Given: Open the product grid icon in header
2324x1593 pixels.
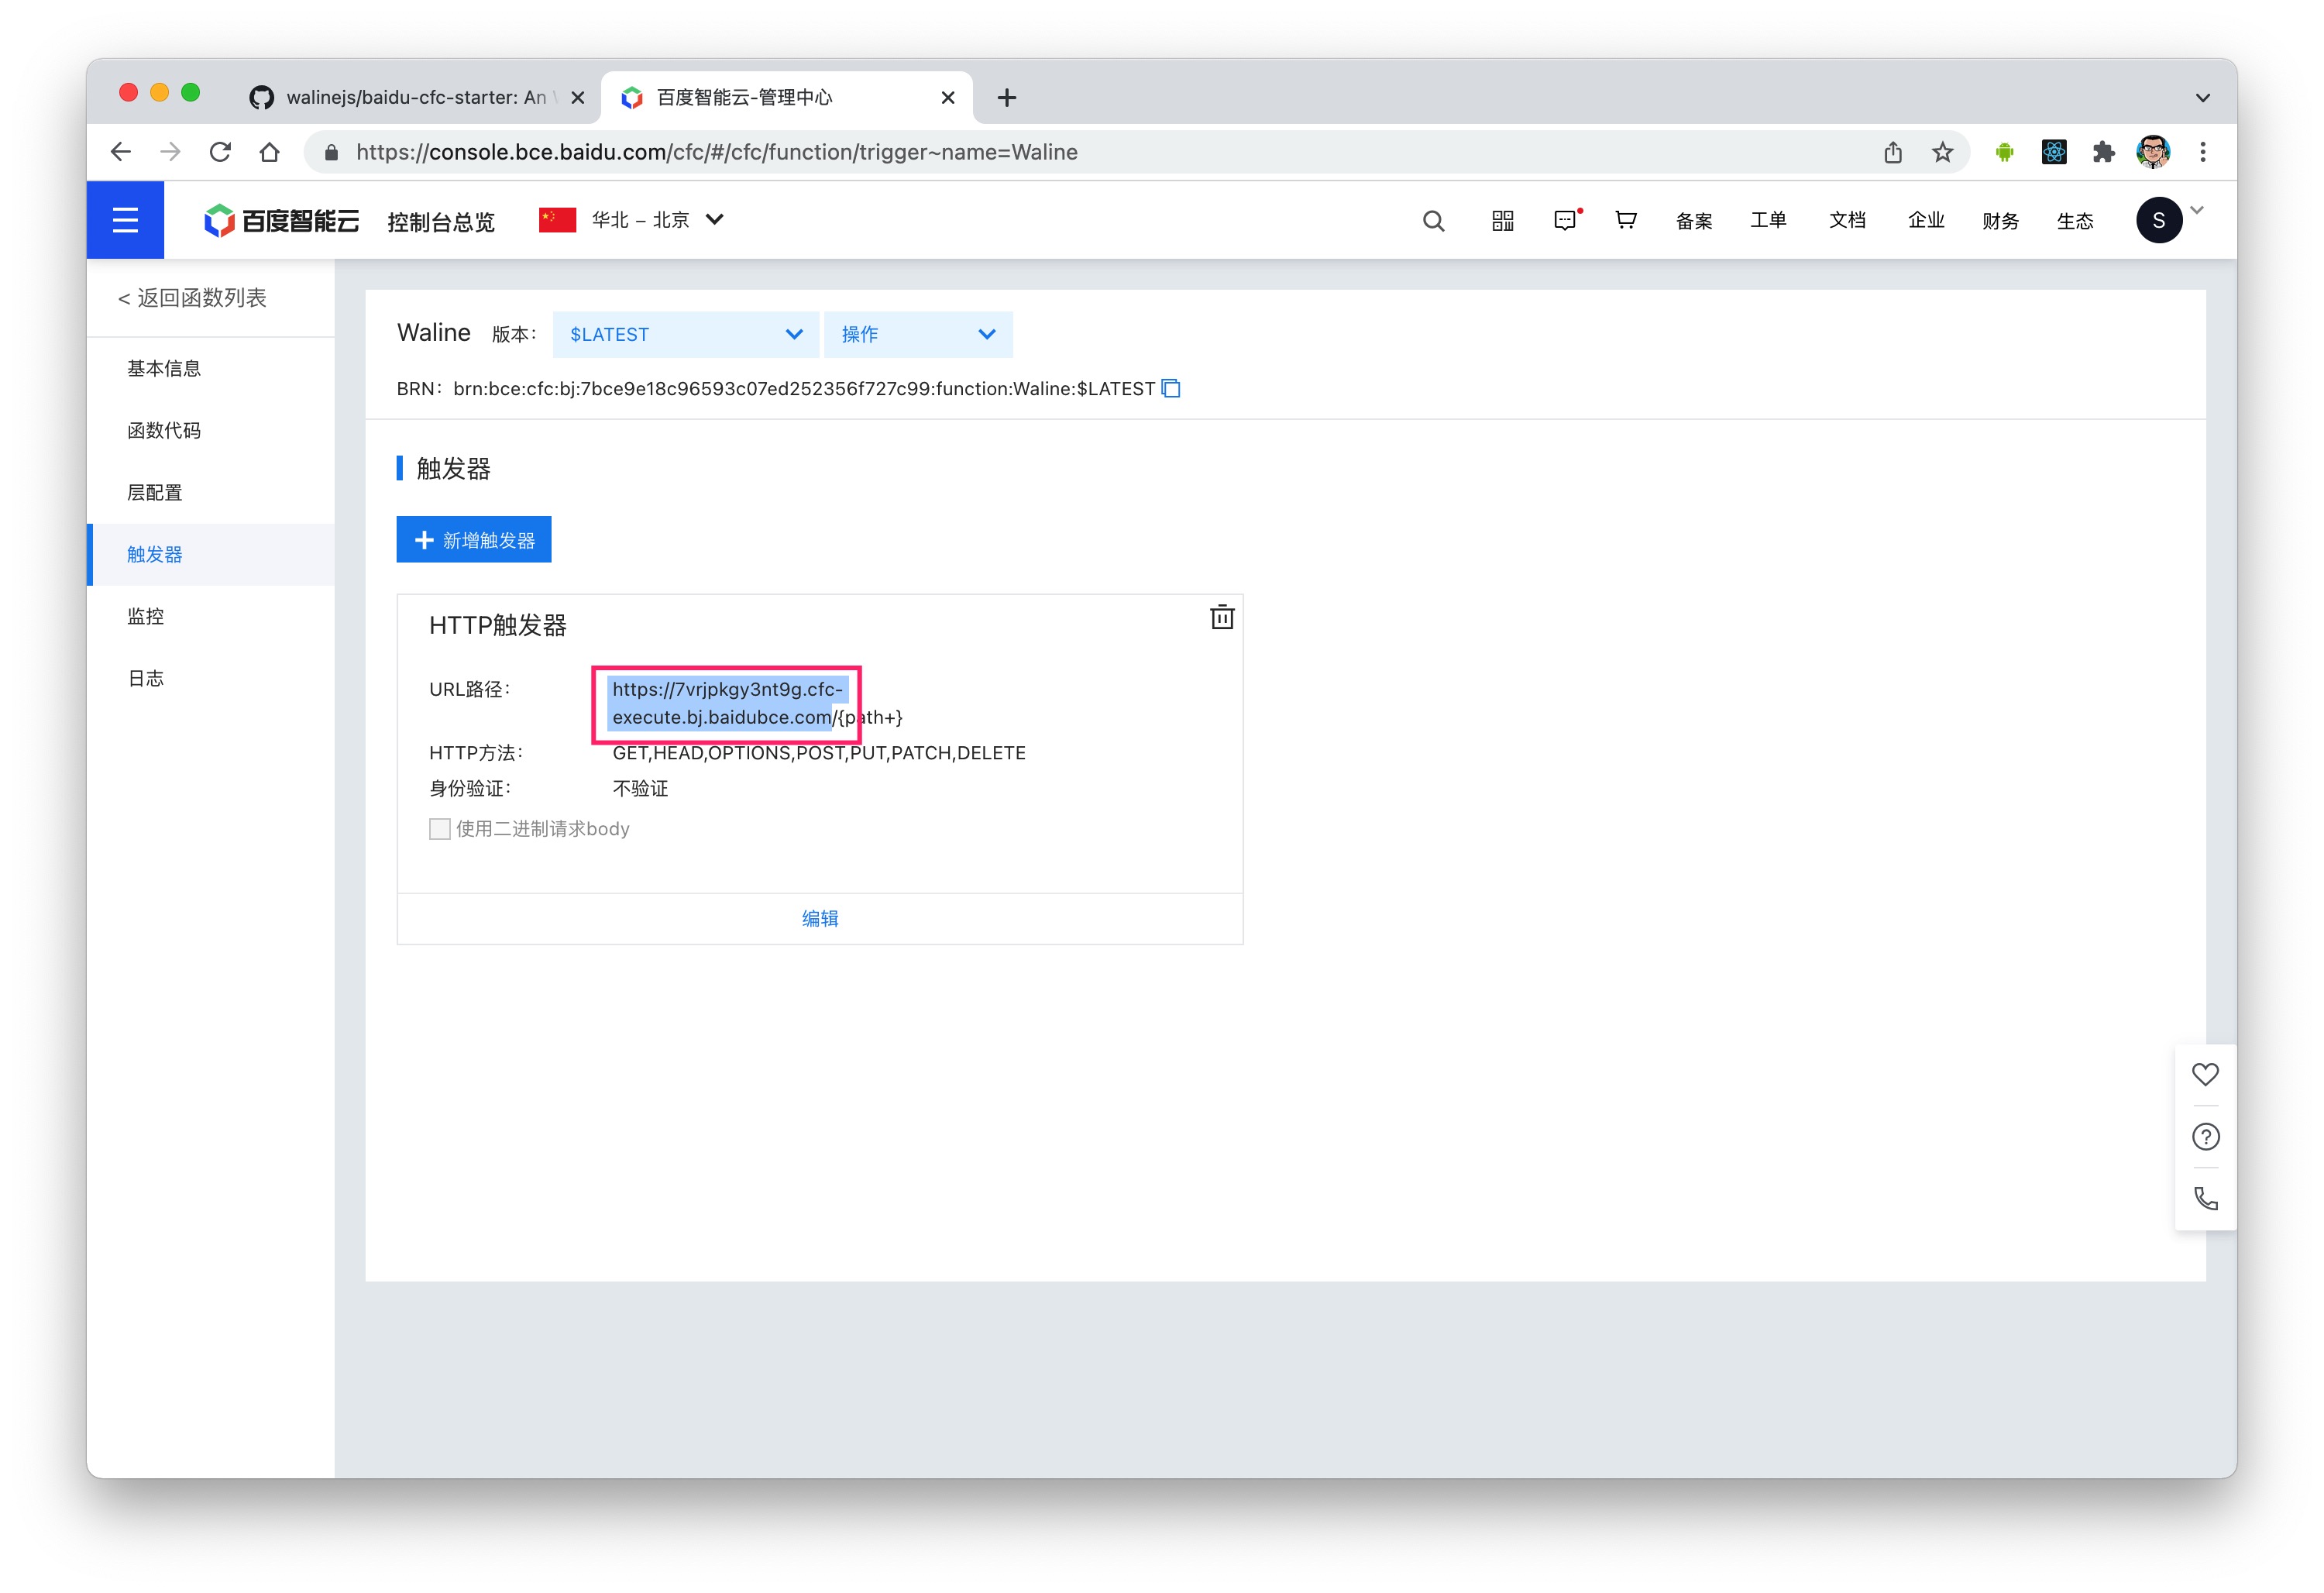Looking at the screenshot, I should point(1501,220).
